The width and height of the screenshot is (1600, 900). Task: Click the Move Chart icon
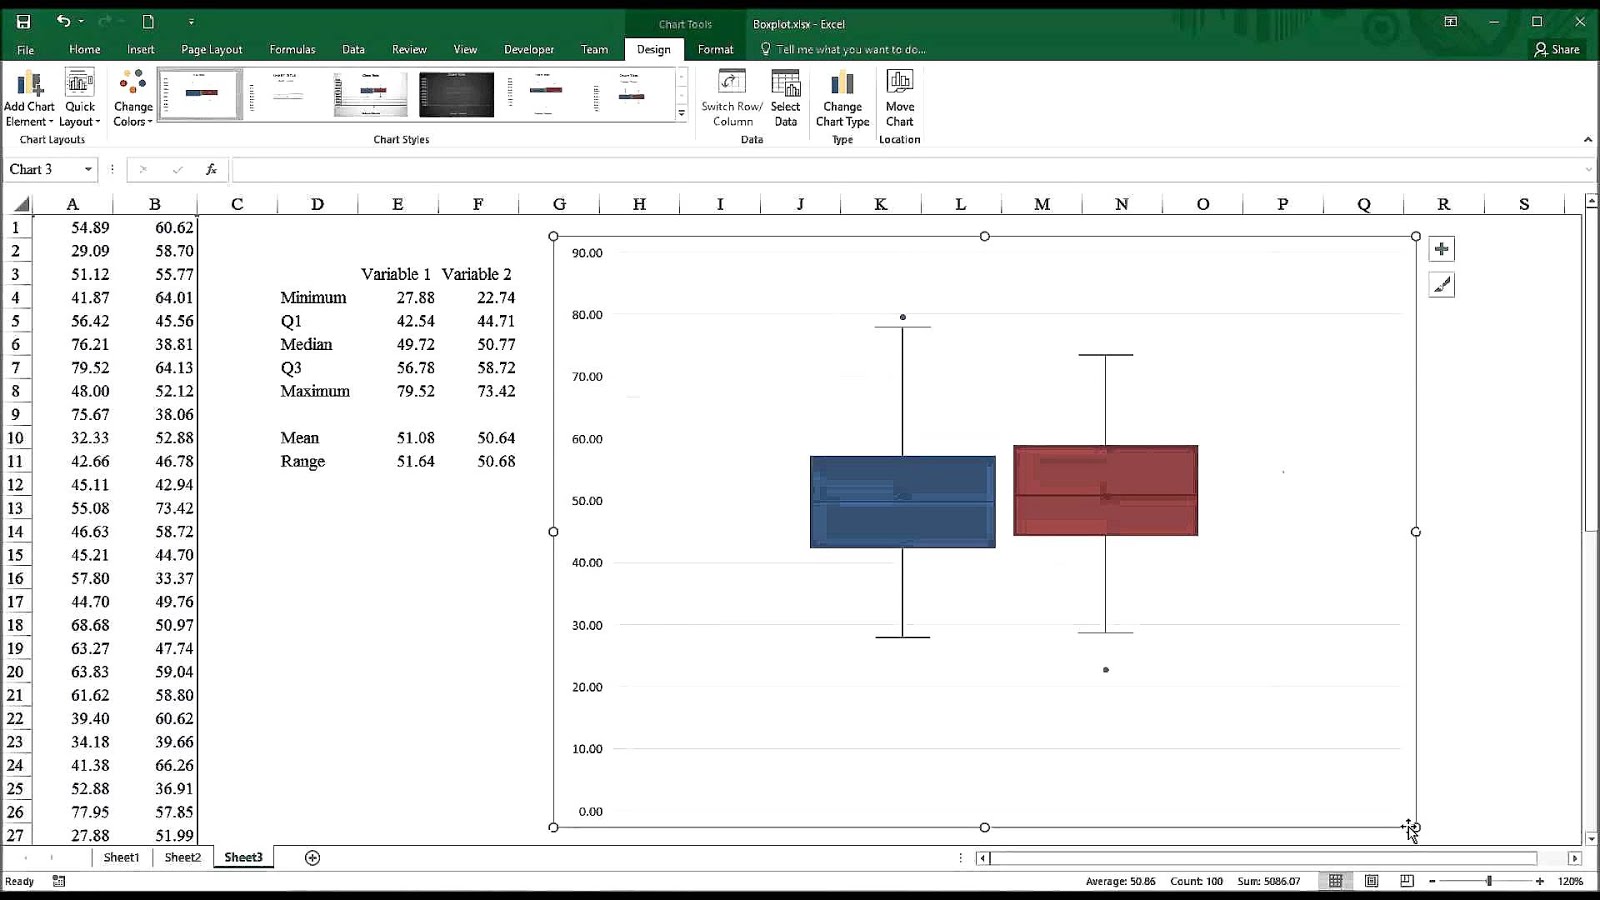point(899,95)
